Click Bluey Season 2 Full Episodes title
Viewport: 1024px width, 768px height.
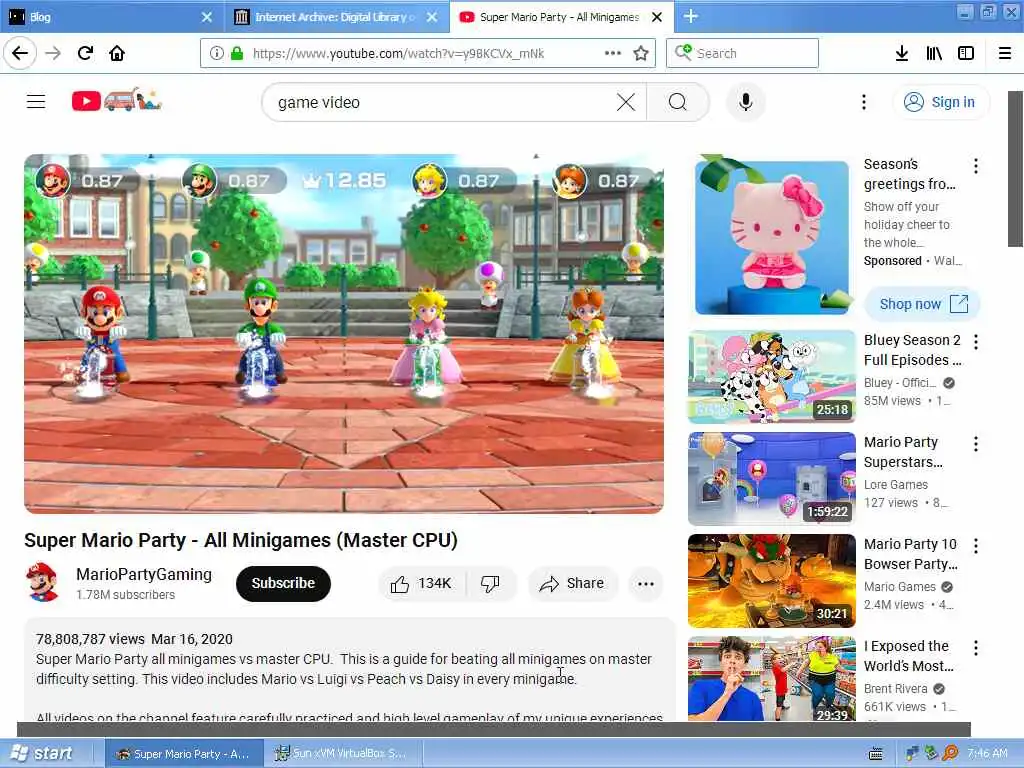point(912,350)
